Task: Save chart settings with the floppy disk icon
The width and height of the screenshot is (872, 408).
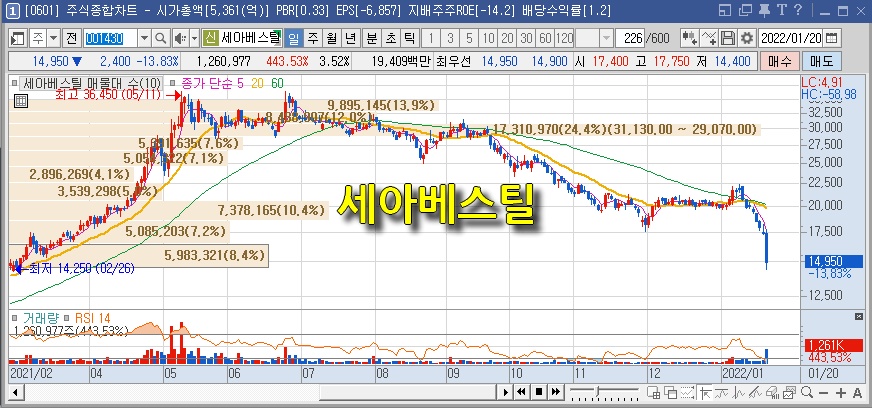Action: [727, 38]
